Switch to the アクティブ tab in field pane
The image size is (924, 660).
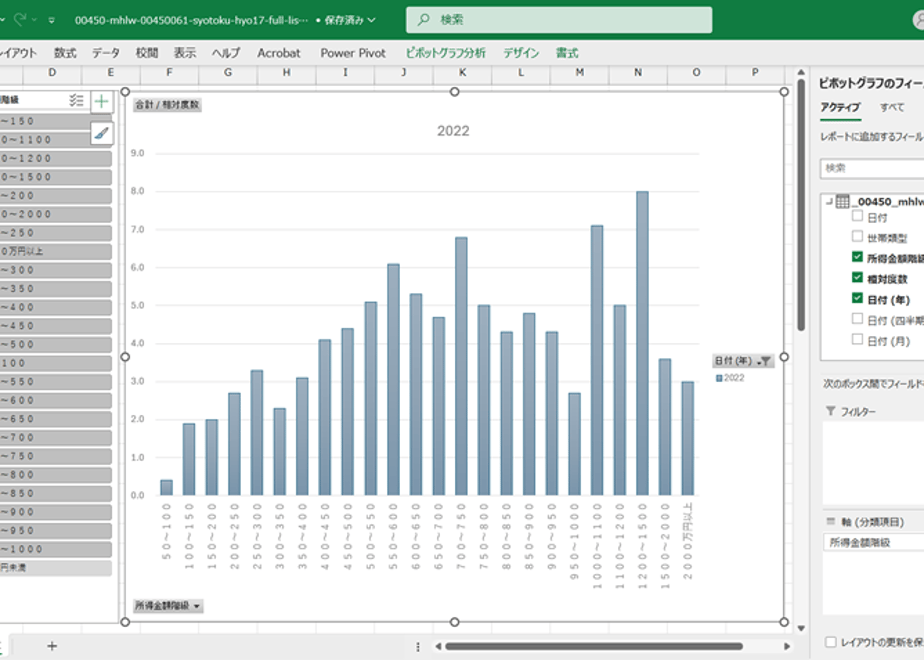click(840, 107)
